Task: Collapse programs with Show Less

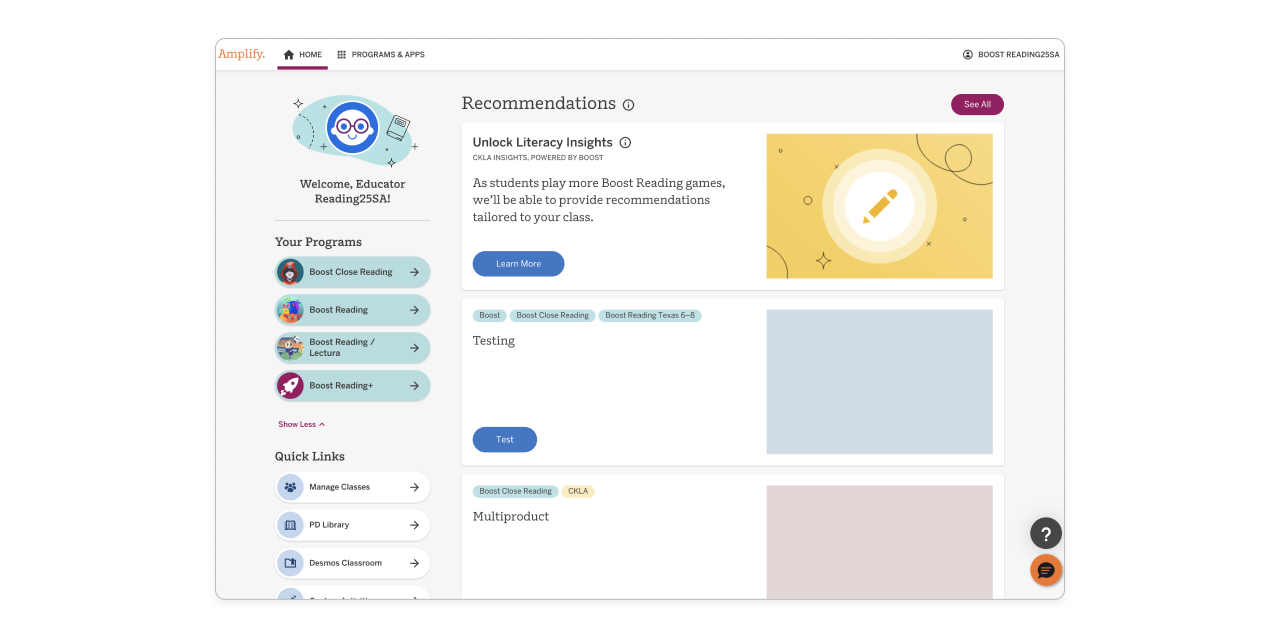Action: (x=301, y=424)
